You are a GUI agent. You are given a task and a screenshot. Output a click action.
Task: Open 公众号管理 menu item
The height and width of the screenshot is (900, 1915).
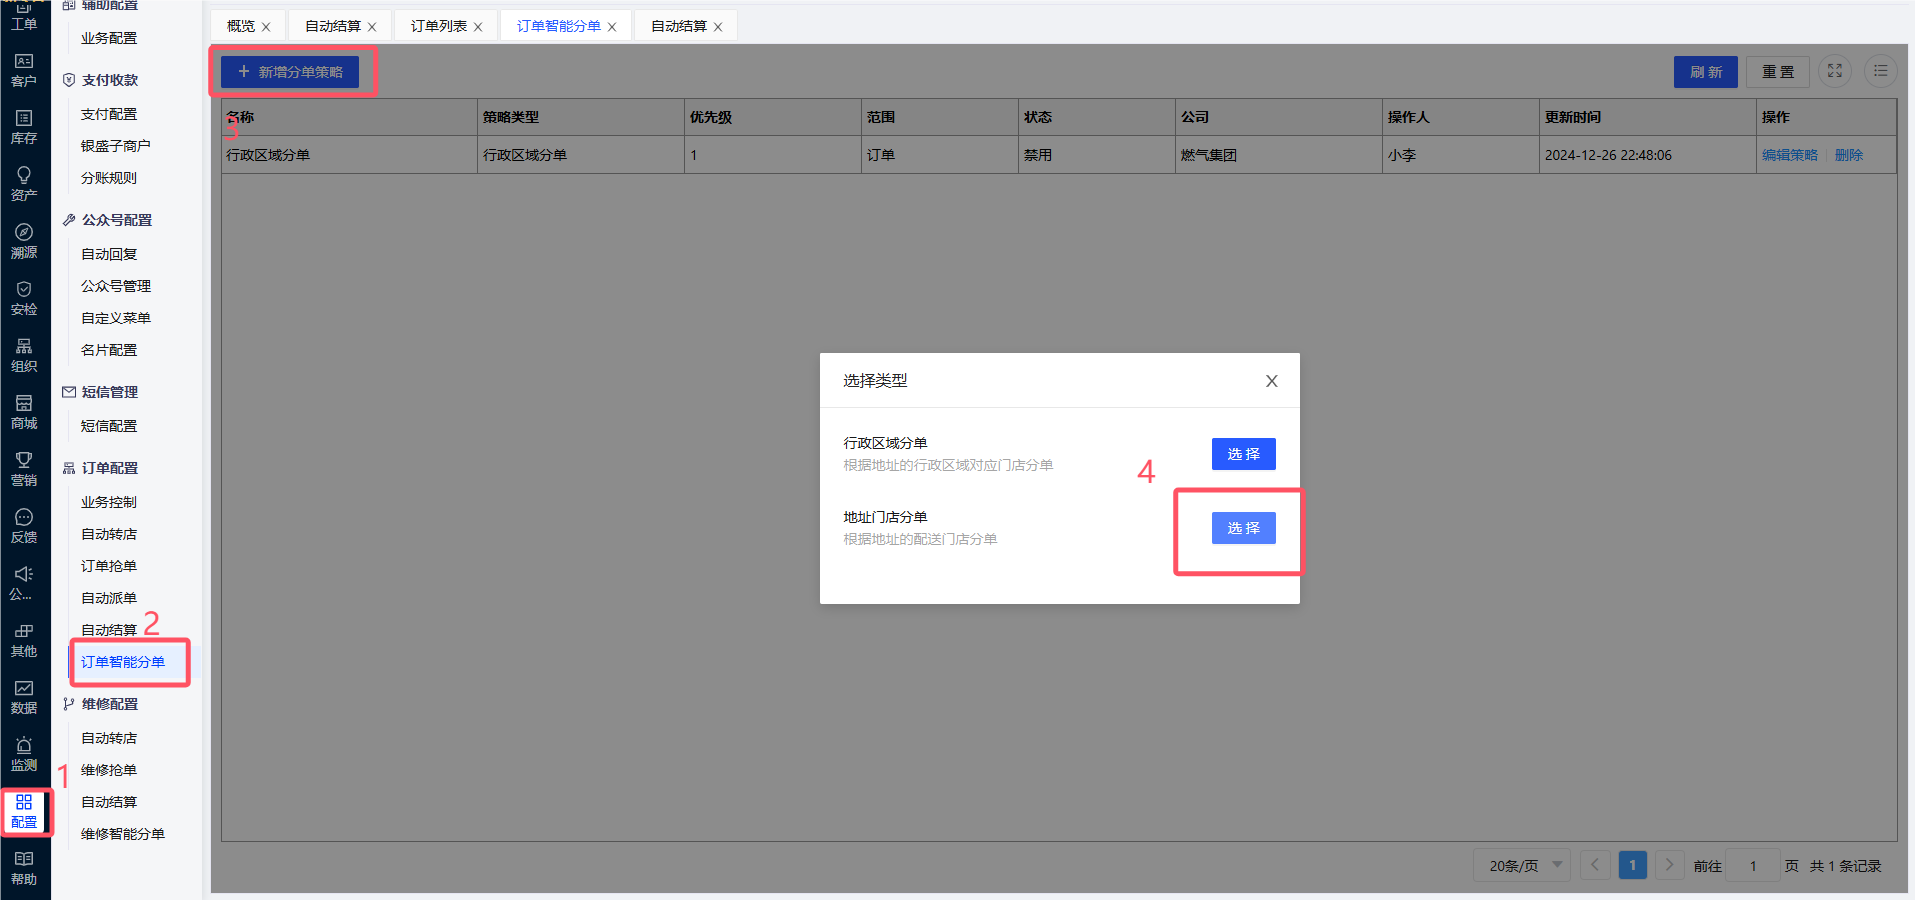[x=116, y=286]
